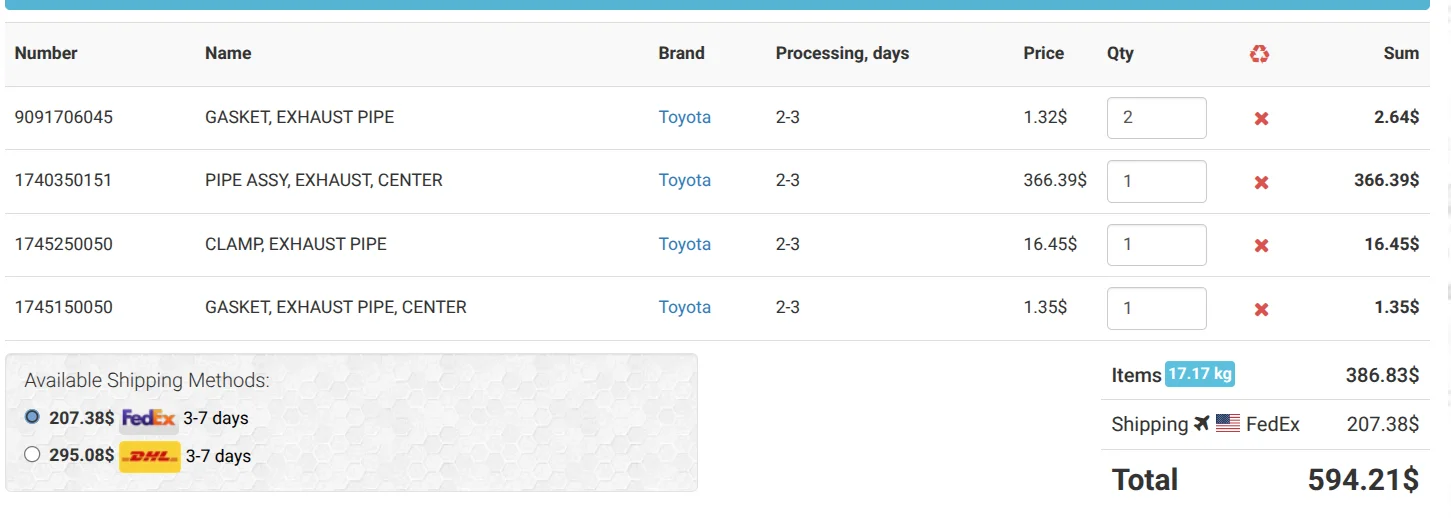Follow Toyota link in CLAMP, EXHAUST PIPE row

(x=684, y=244)
